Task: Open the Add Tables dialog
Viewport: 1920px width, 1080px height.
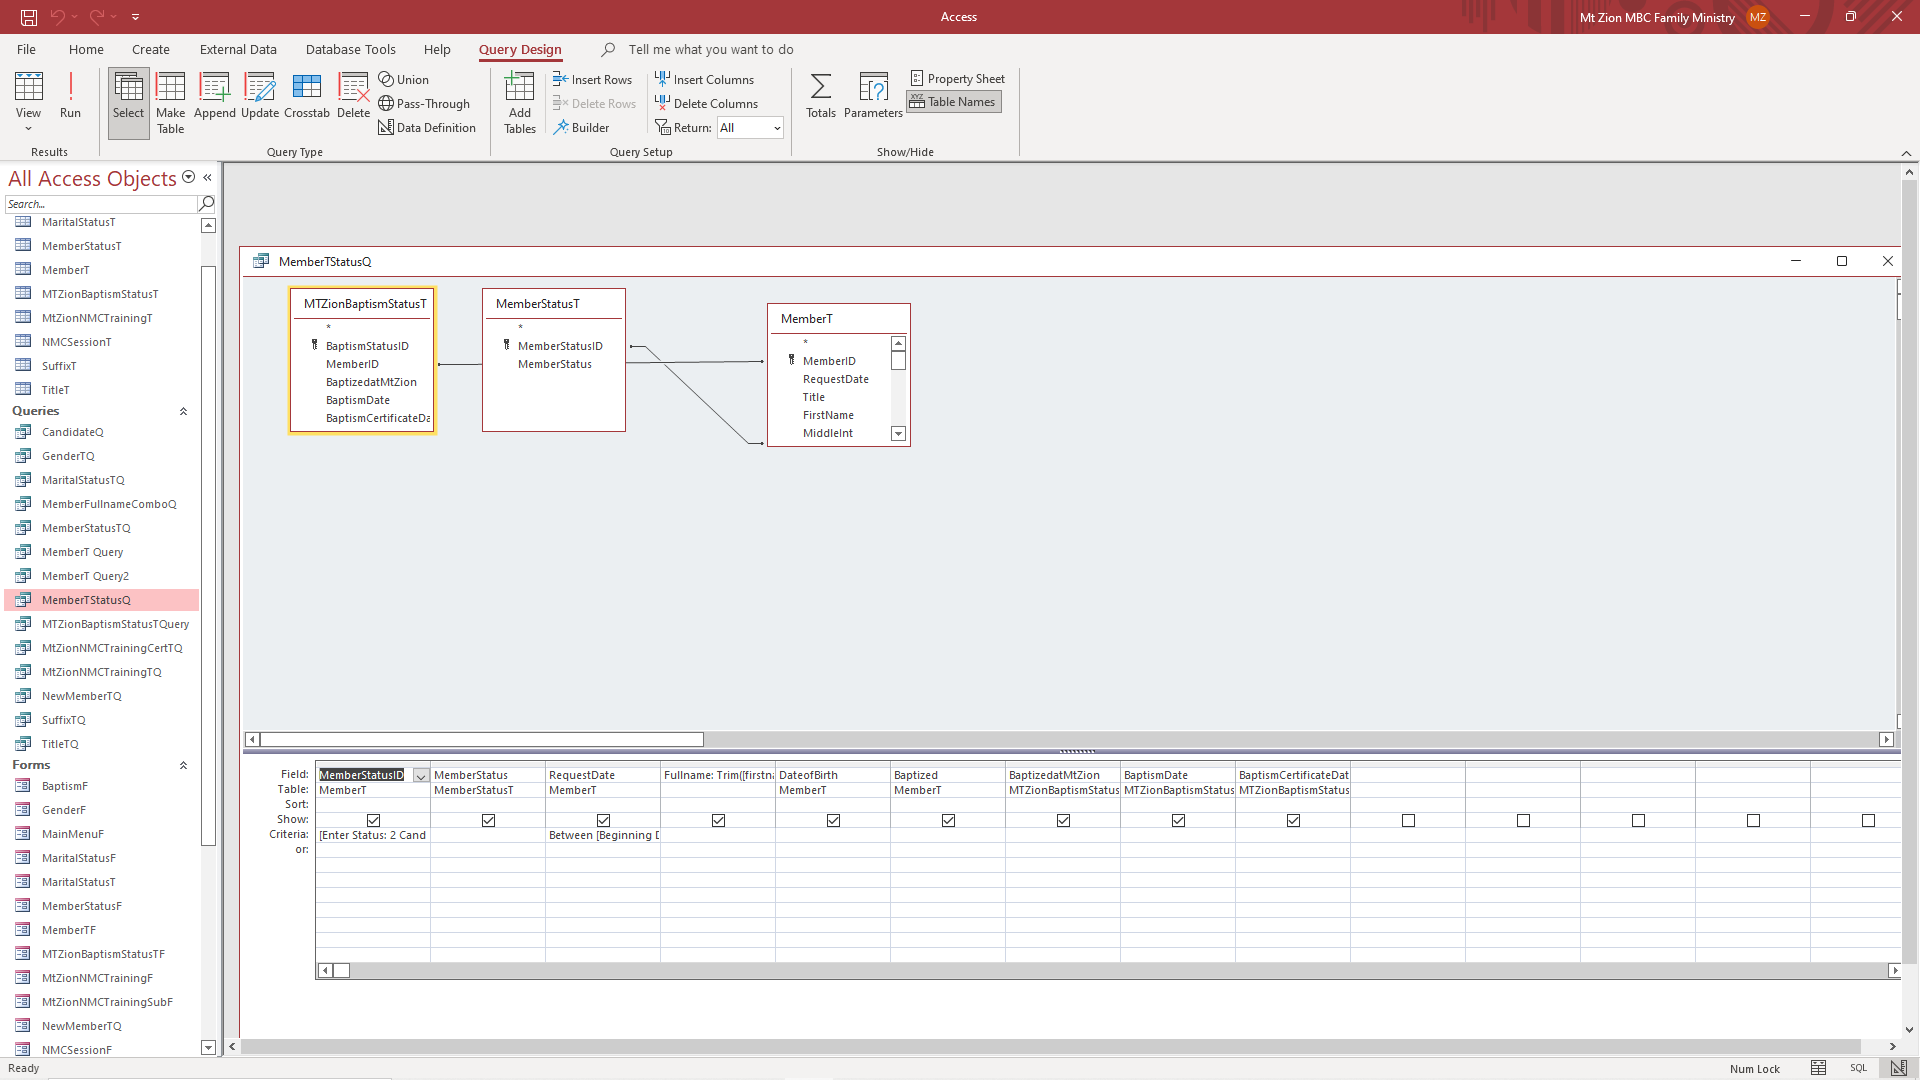Action: click(x=519, y=103)
